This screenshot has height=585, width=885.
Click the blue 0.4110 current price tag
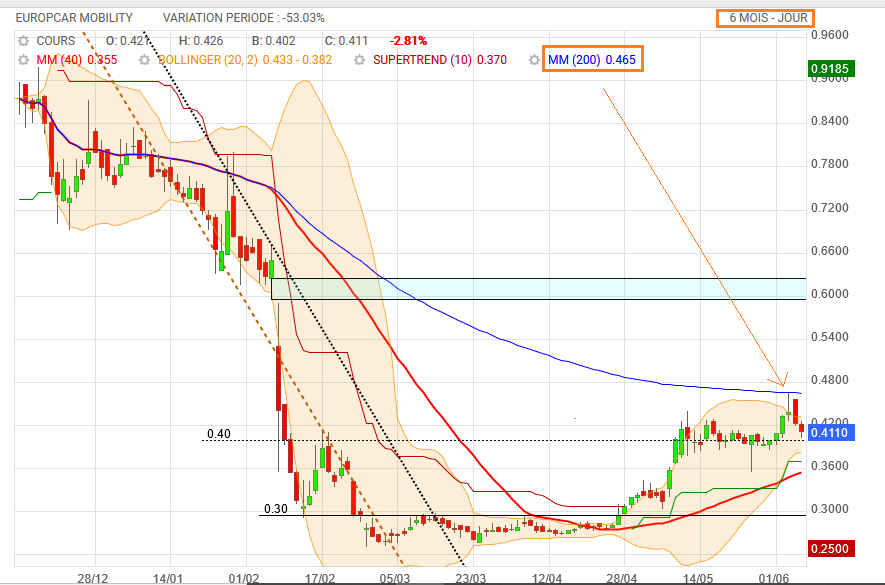click(829, 433)
